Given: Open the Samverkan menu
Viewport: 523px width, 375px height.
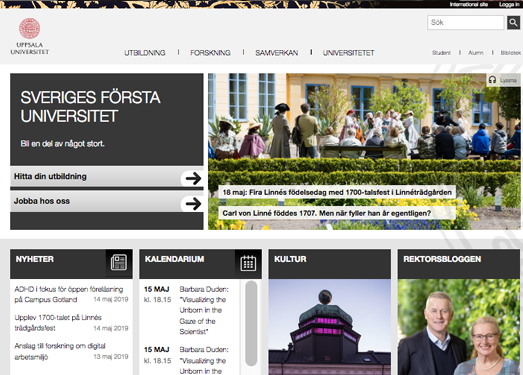Looking at the screenshot, I should tap(277, 53).
